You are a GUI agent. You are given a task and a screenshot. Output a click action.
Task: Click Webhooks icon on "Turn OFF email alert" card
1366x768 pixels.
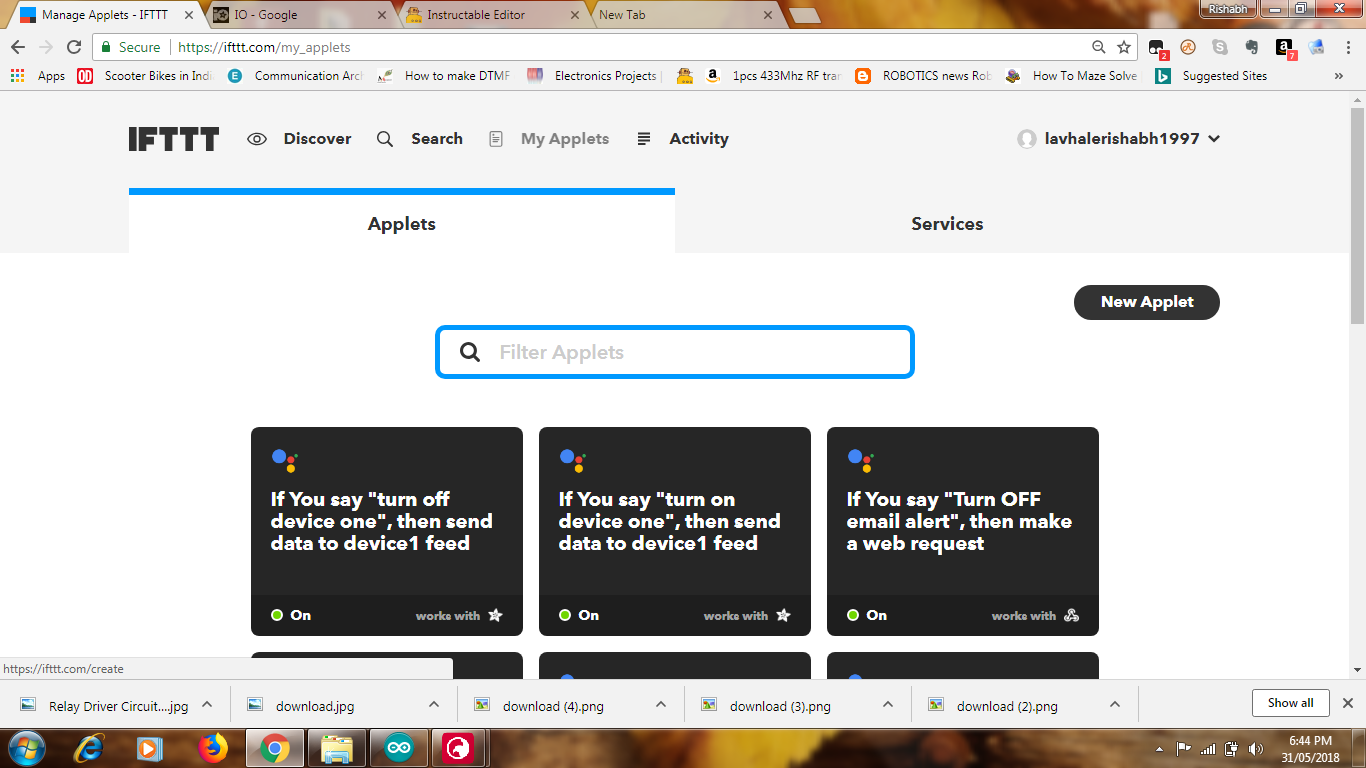[x=1071, y=615]
